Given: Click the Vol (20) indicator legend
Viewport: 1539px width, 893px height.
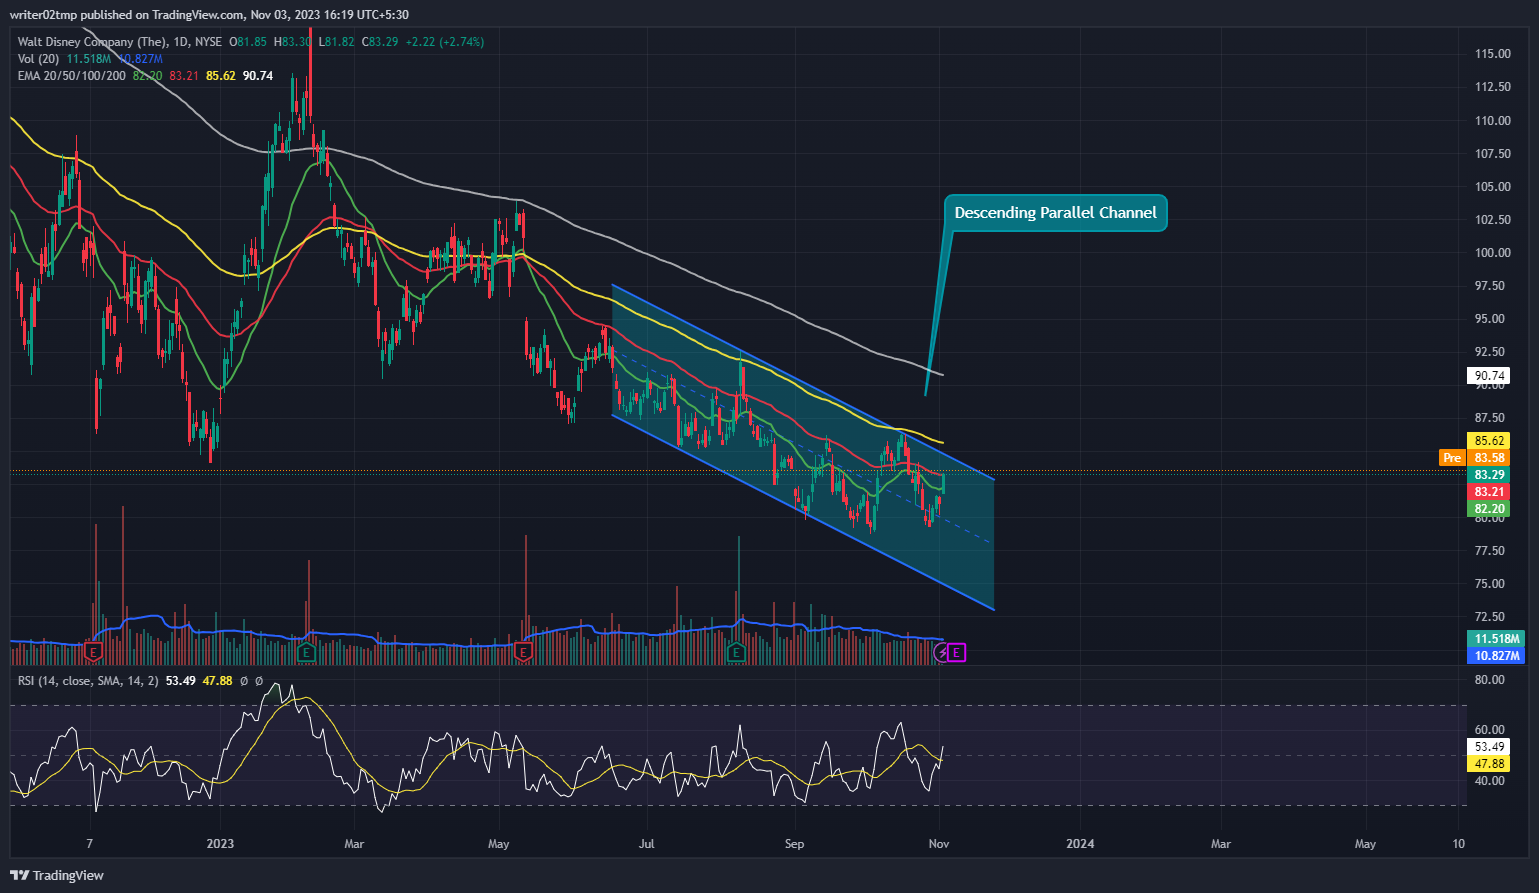Looking at the screenshot, I should (40, 59).
